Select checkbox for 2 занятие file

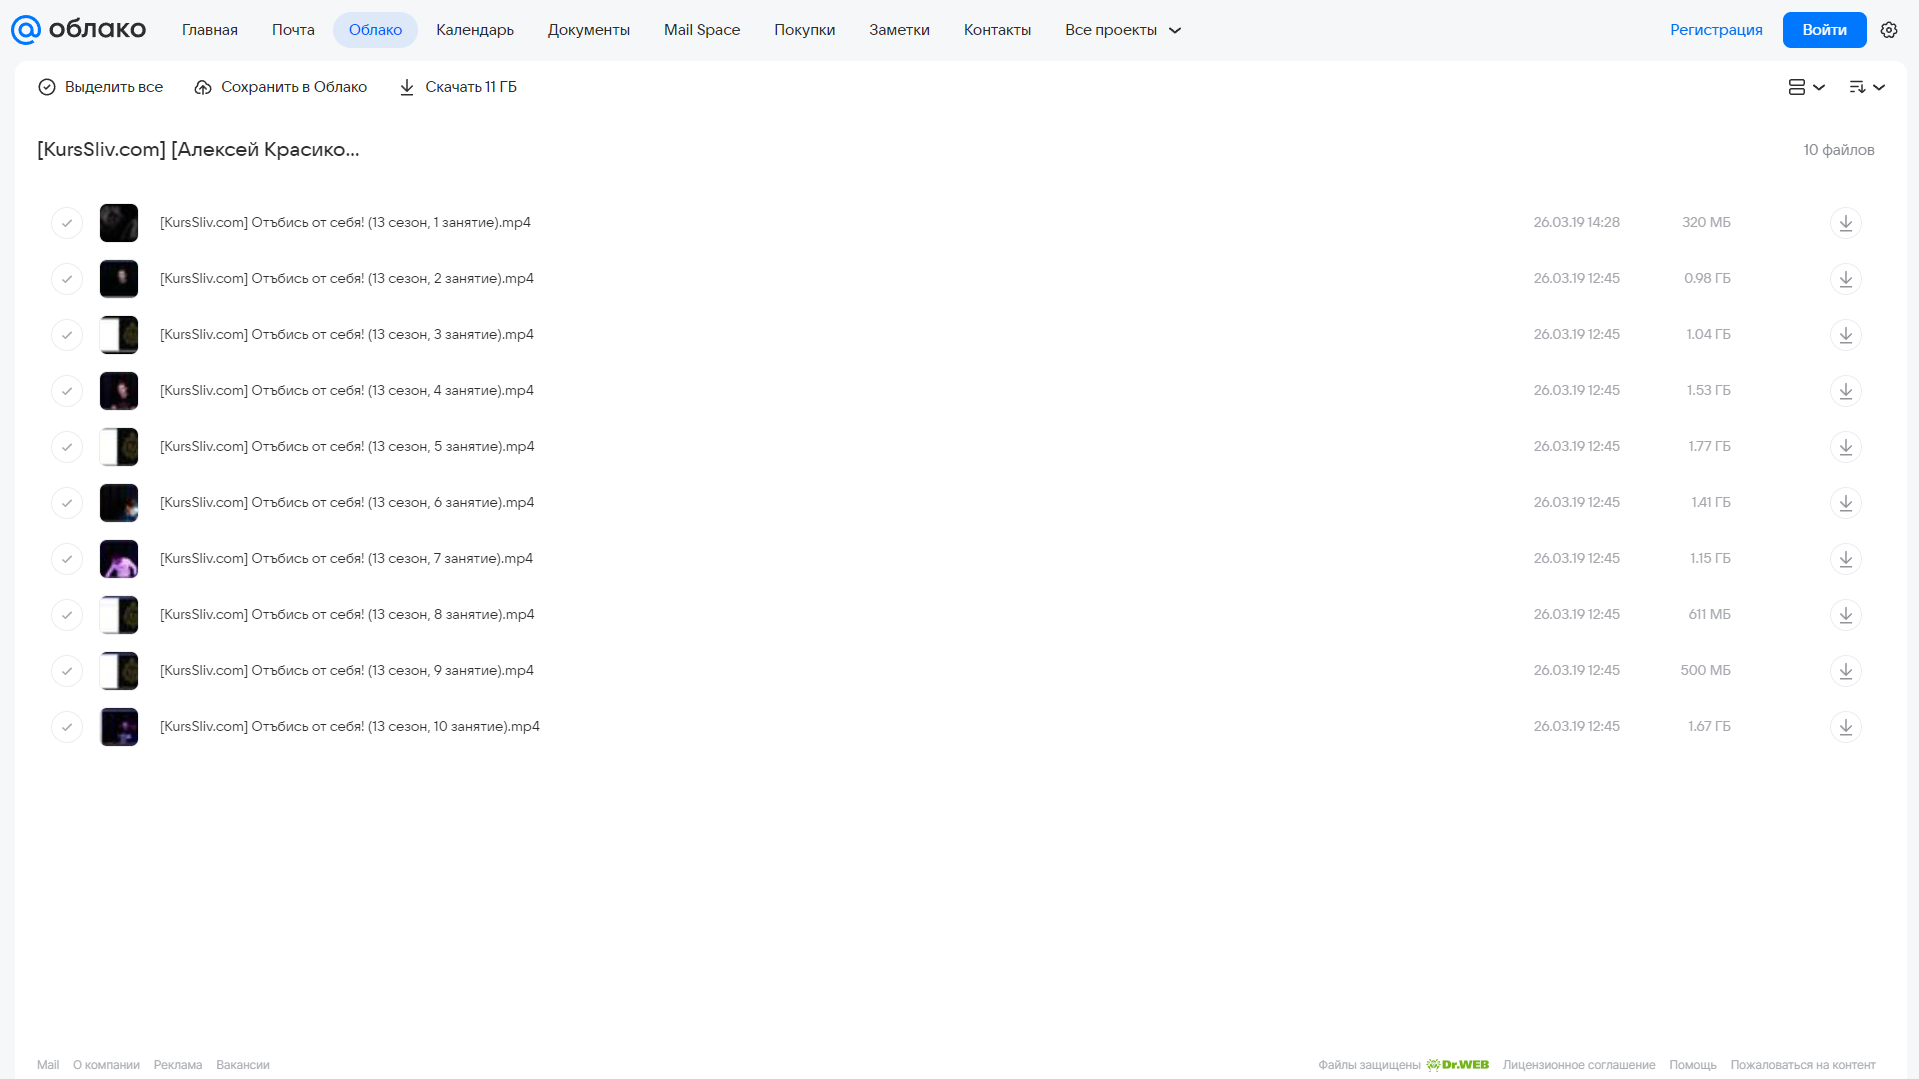click(67, 279)
